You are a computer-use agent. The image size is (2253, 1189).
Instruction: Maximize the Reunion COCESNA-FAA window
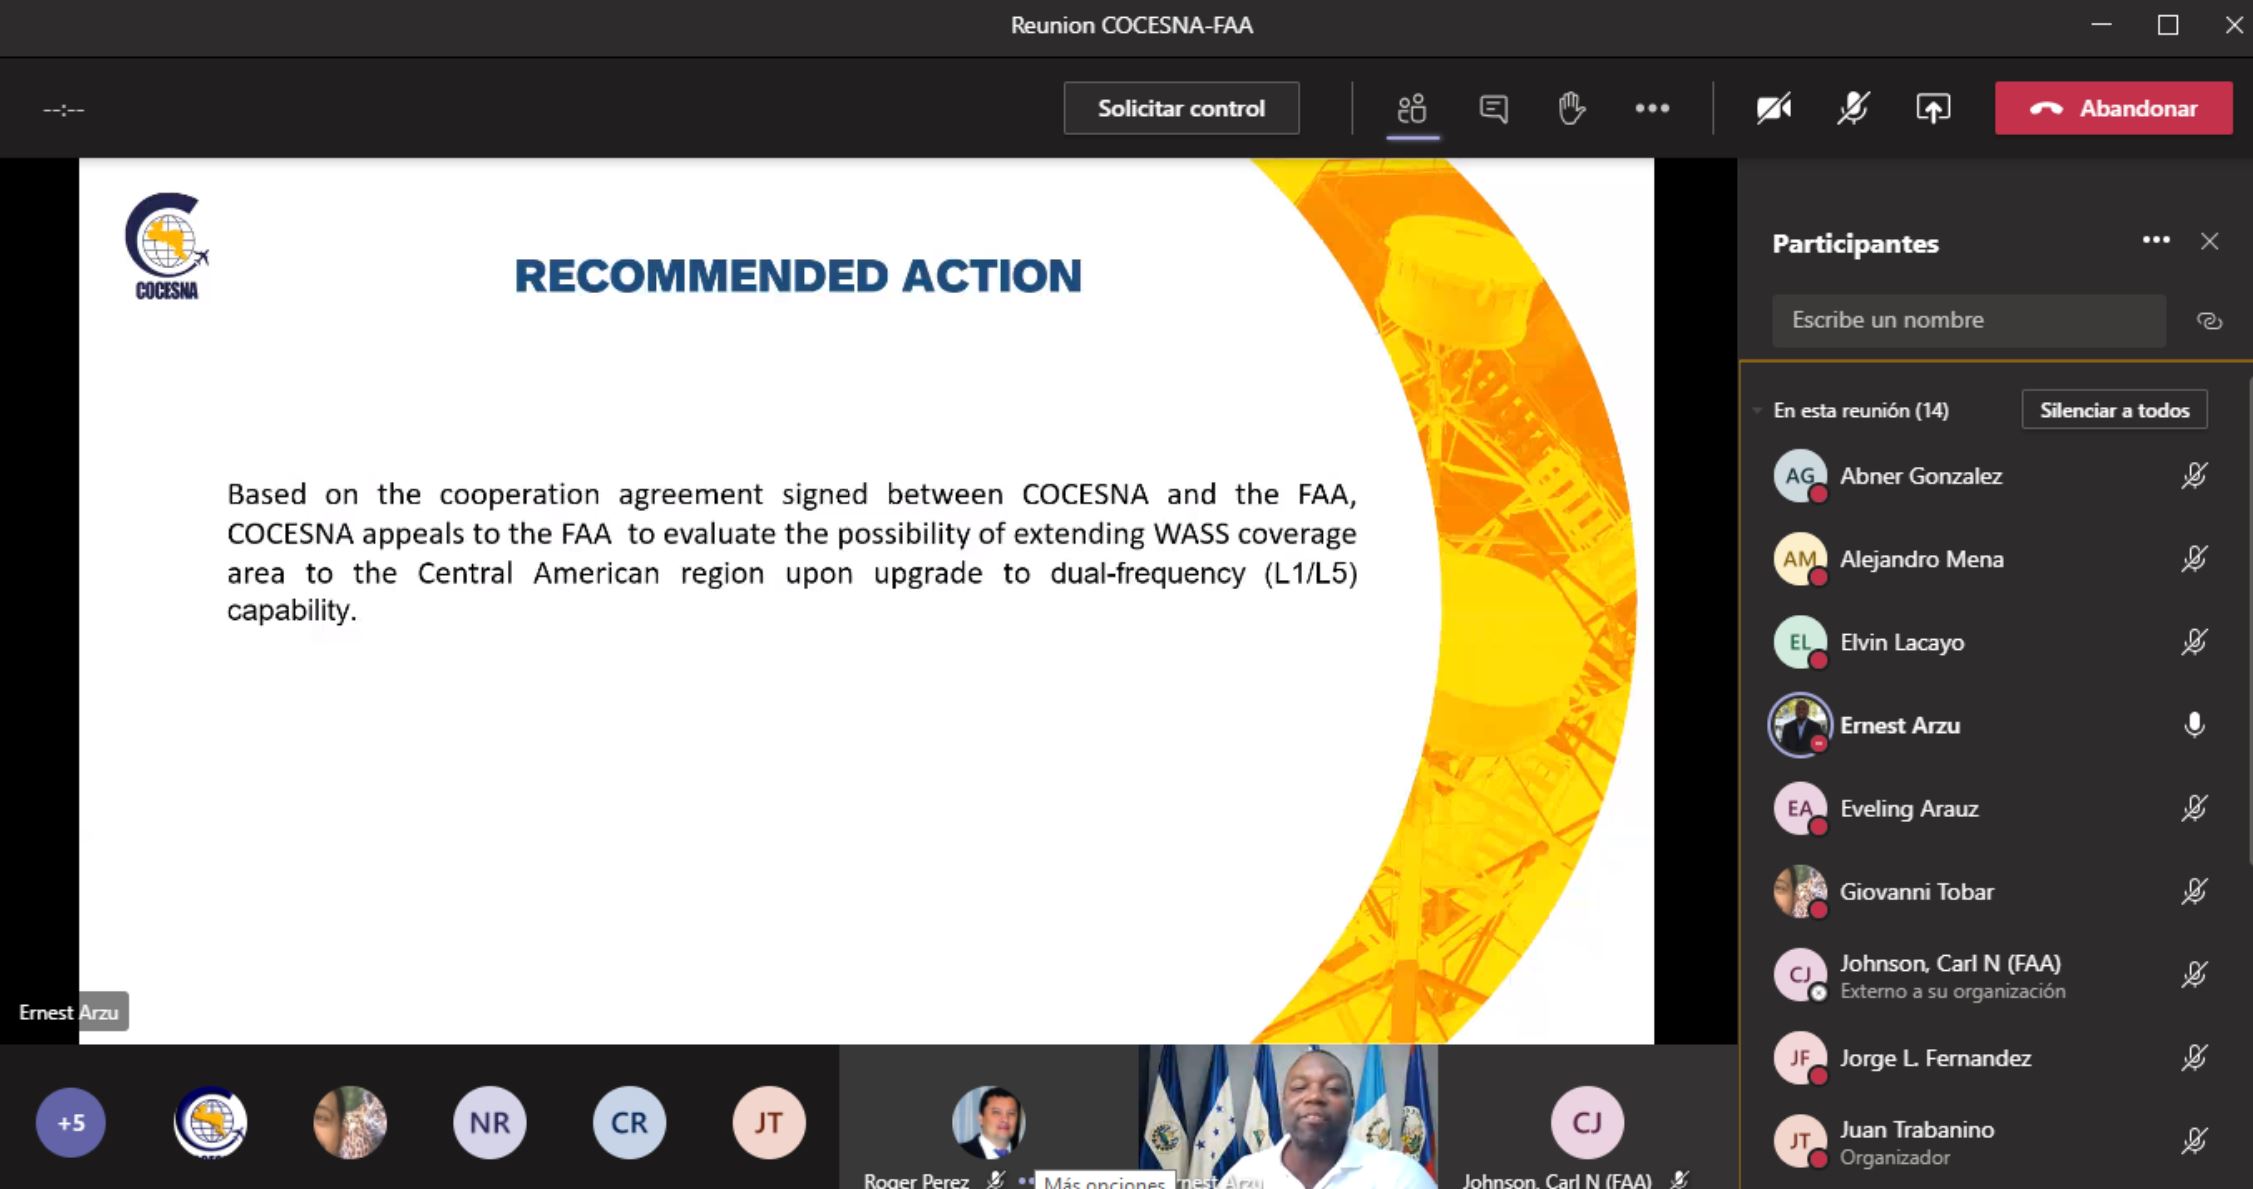(2168, 25)
